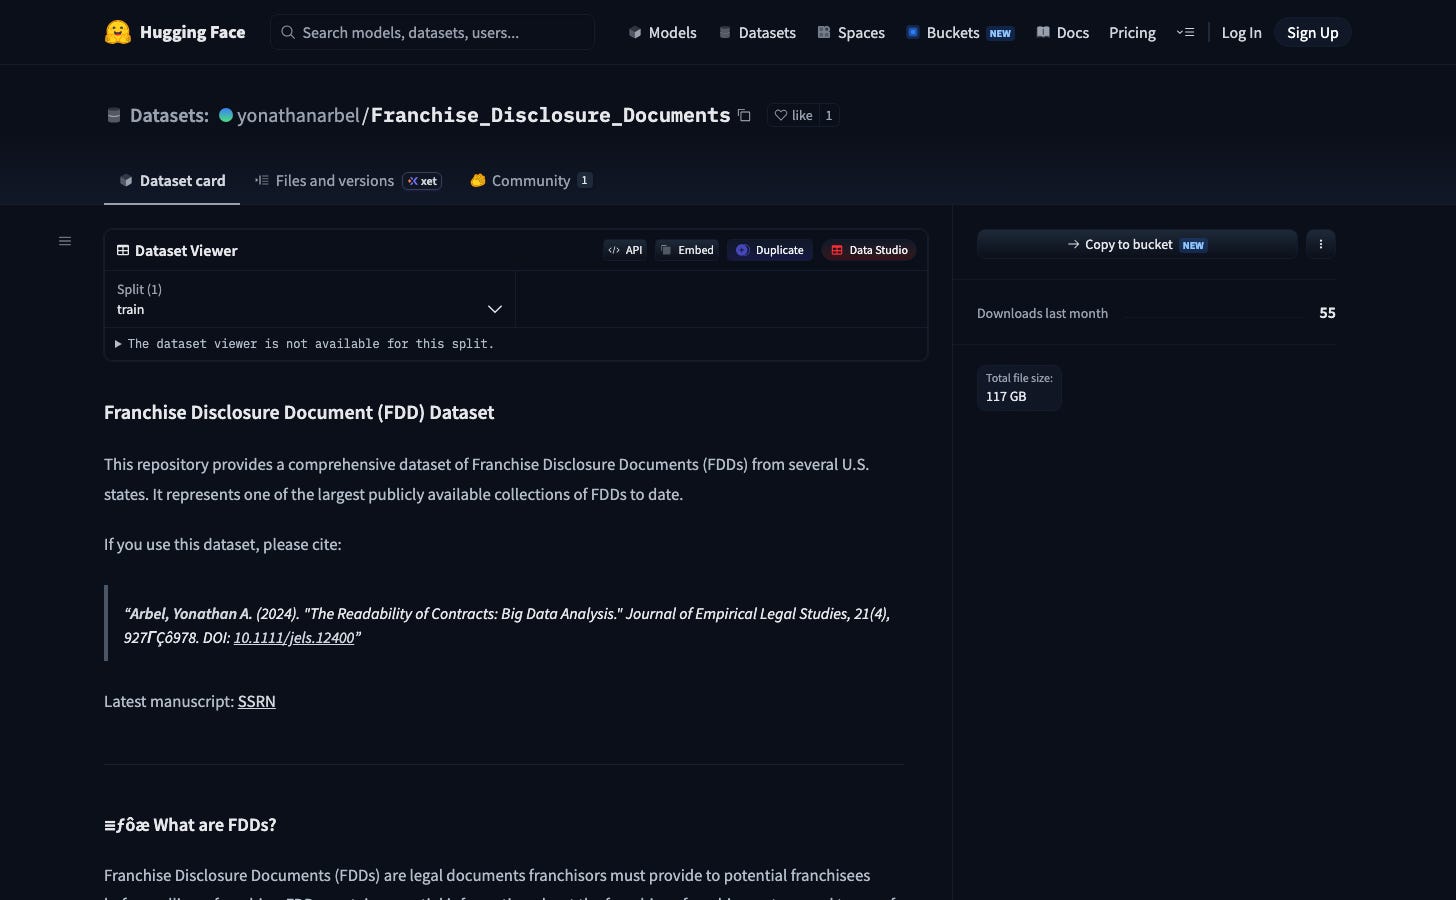Open yonathanarbel profile link
Image resolution: width=1456 pixels, height=900 pixels.
coord(298,115)
